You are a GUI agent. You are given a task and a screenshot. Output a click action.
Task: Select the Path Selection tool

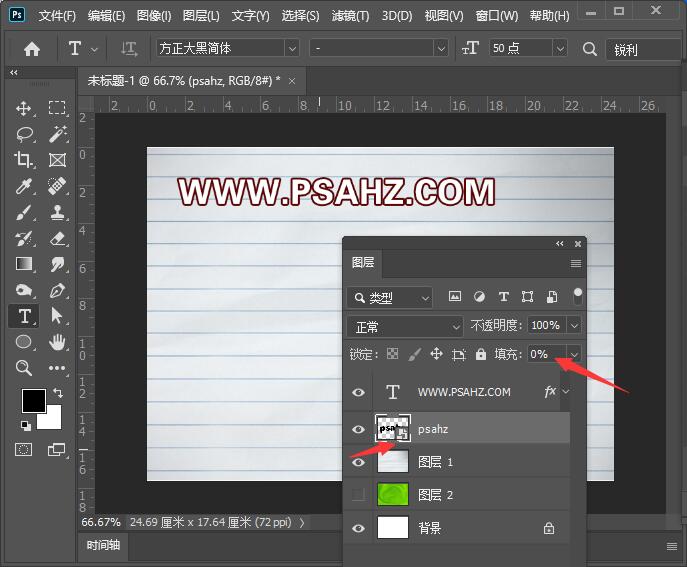coord(57,315)
